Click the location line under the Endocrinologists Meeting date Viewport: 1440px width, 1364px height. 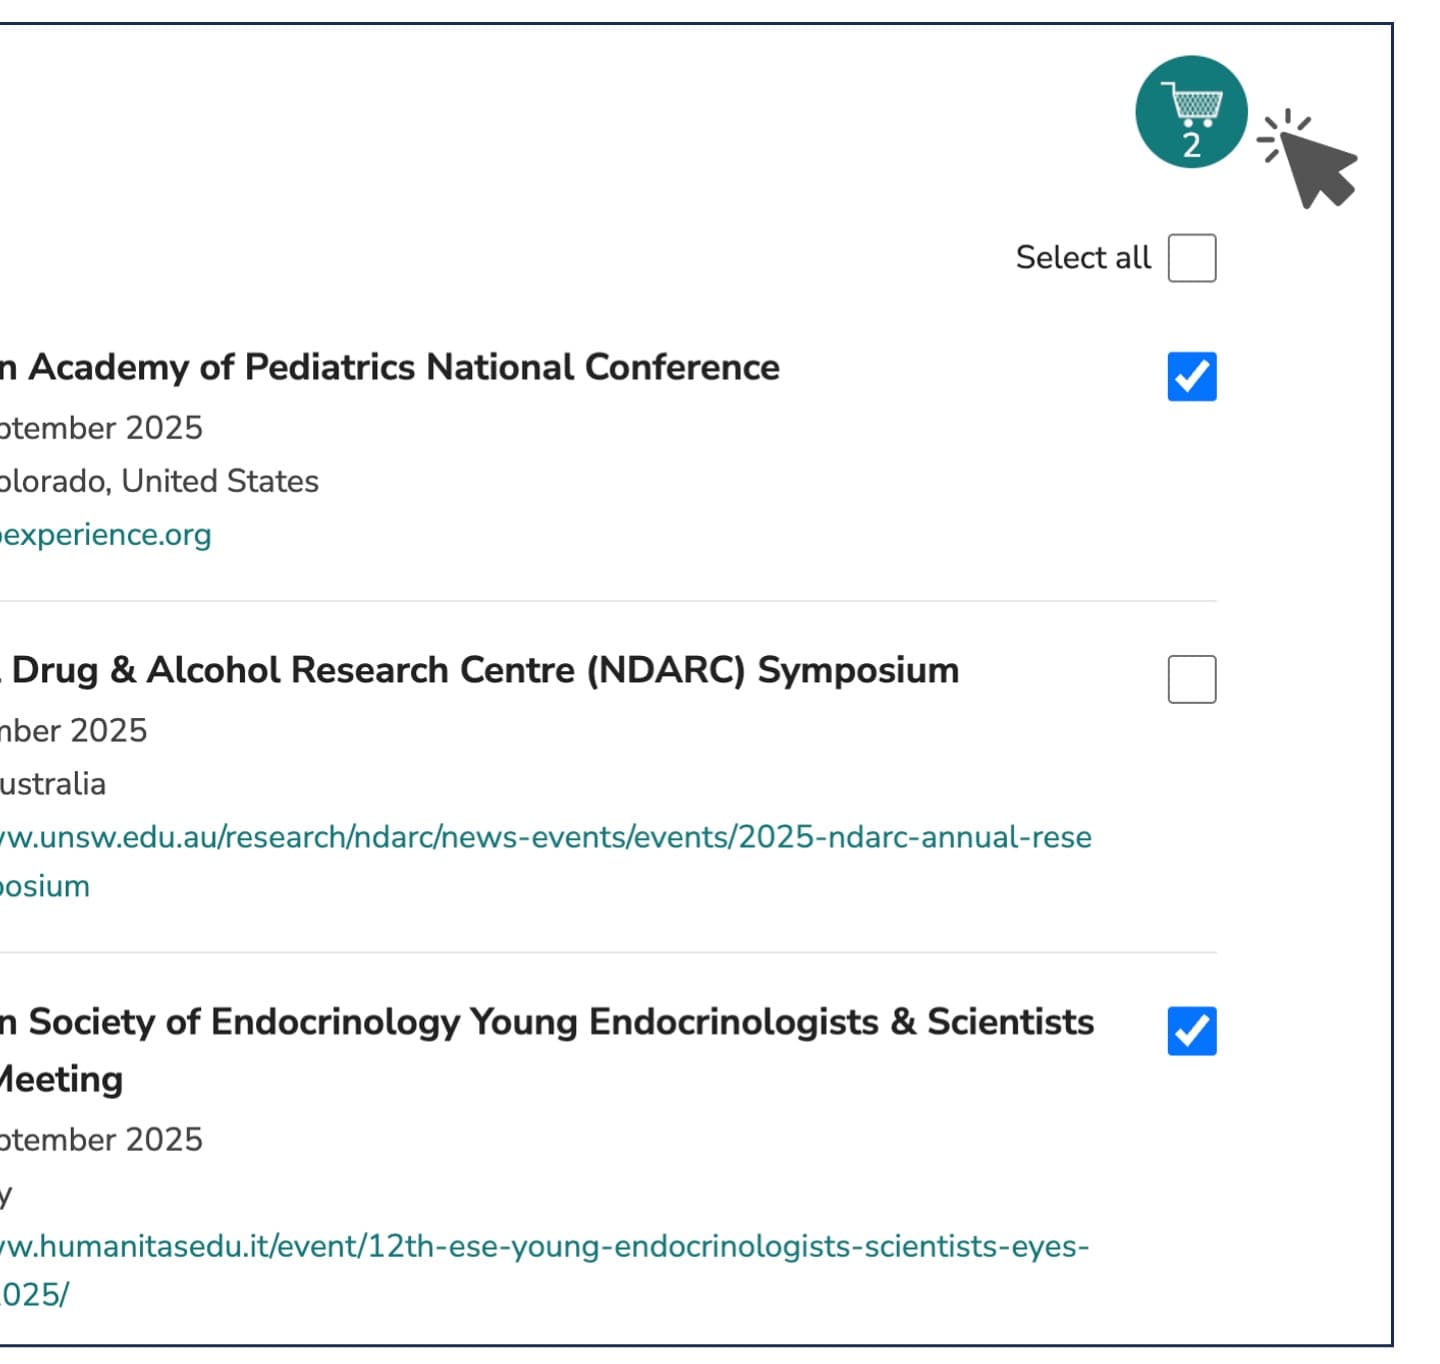[x=6, y=1194]
